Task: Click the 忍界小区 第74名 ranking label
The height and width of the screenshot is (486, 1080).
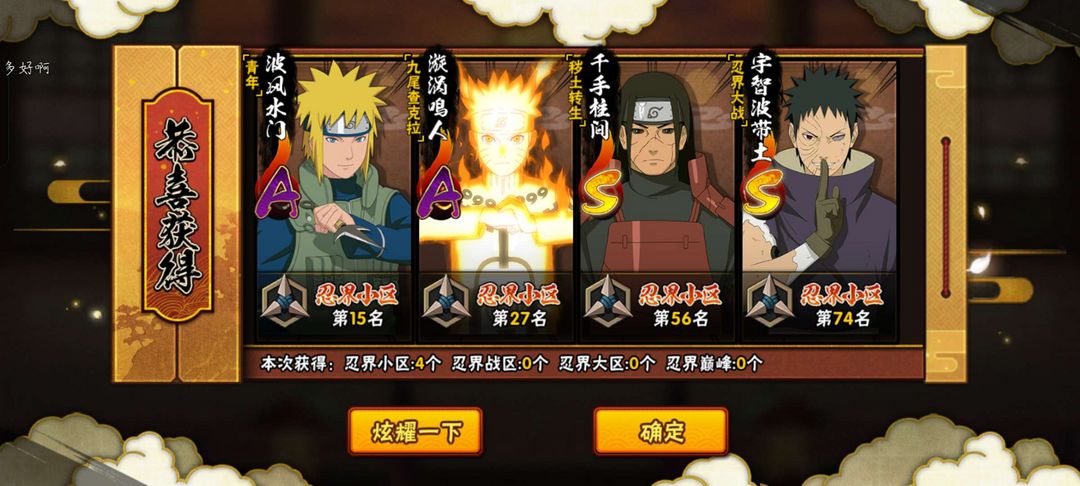Action: 842,306
